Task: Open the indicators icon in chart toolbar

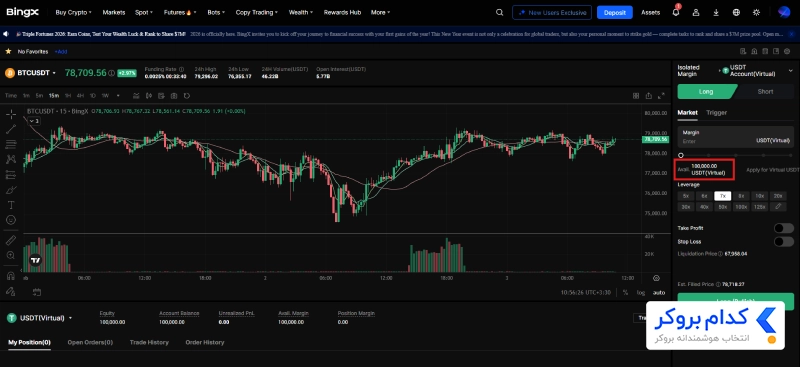Action: click(136, 95)
